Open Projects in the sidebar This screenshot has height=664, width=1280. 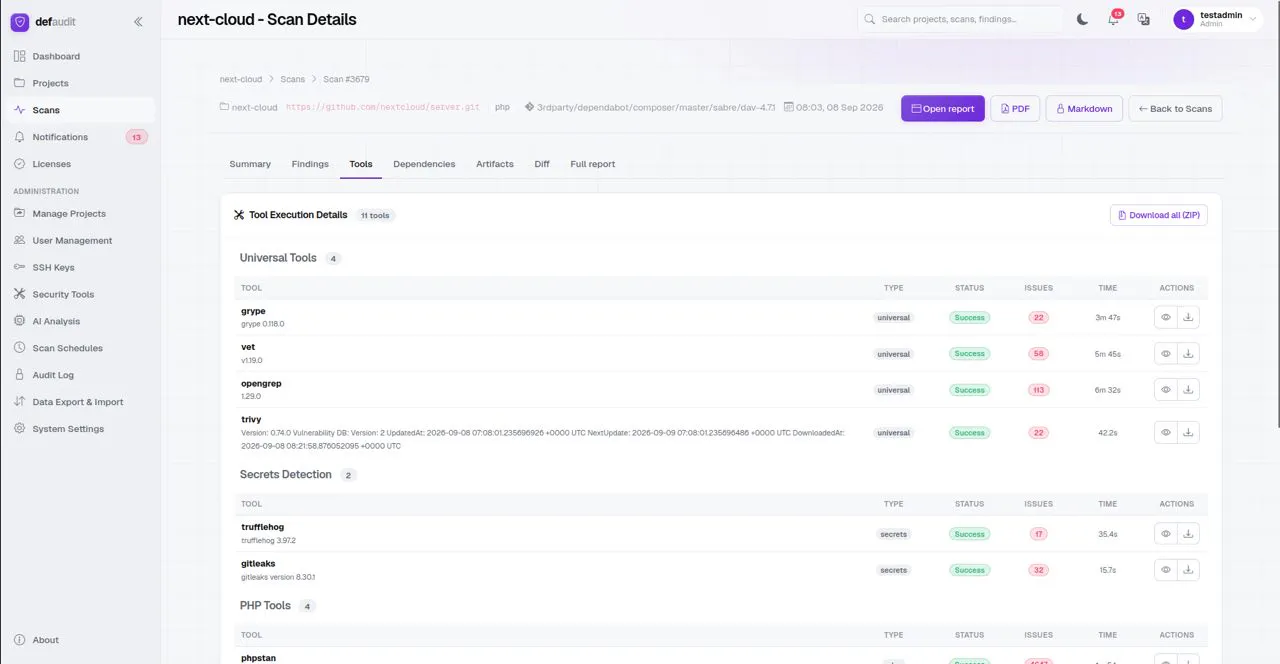(80, 83)
